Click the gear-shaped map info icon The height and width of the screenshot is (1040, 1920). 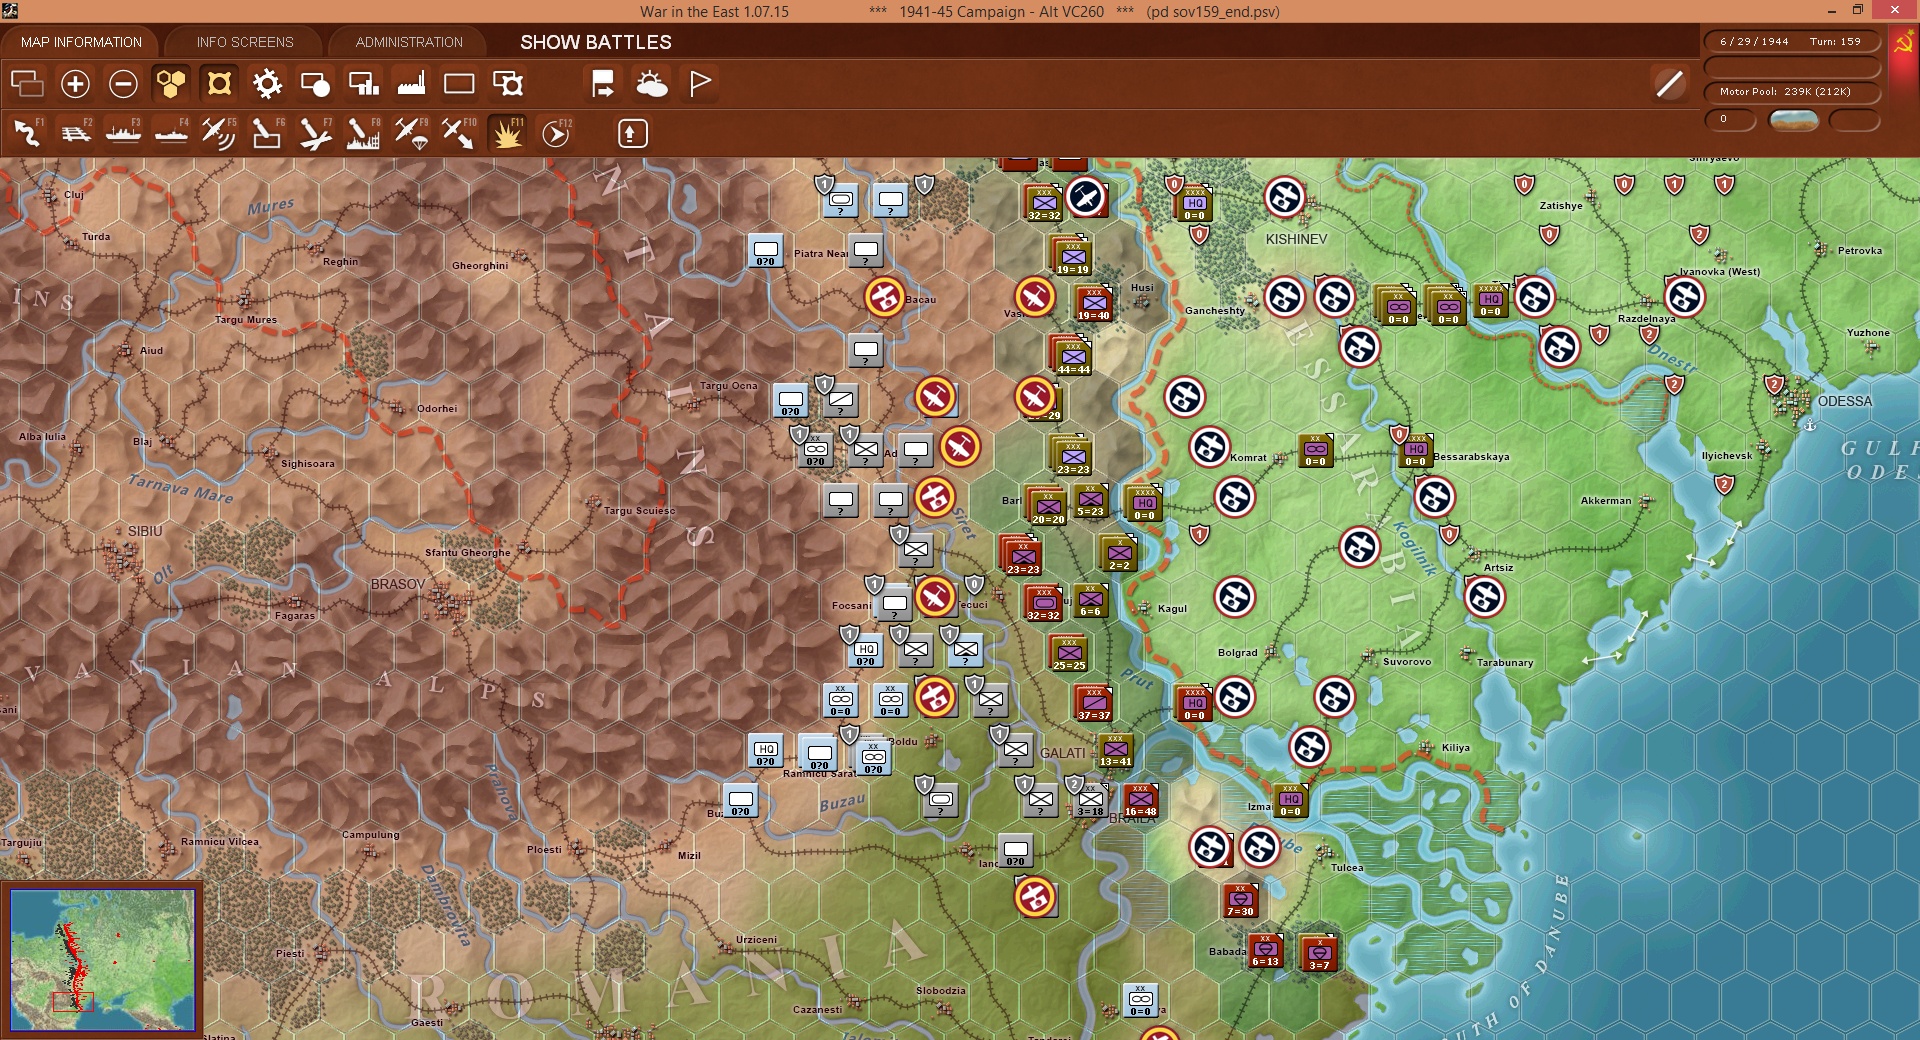pyautogui.click(x=267, y=84)
